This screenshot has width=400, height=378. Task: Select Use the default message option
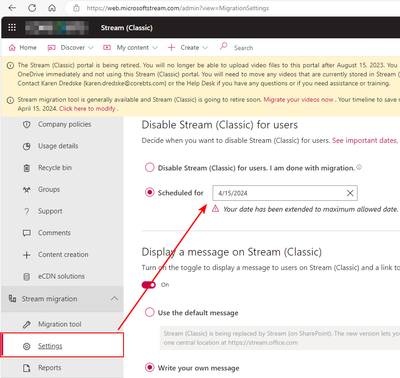(150, 312)
